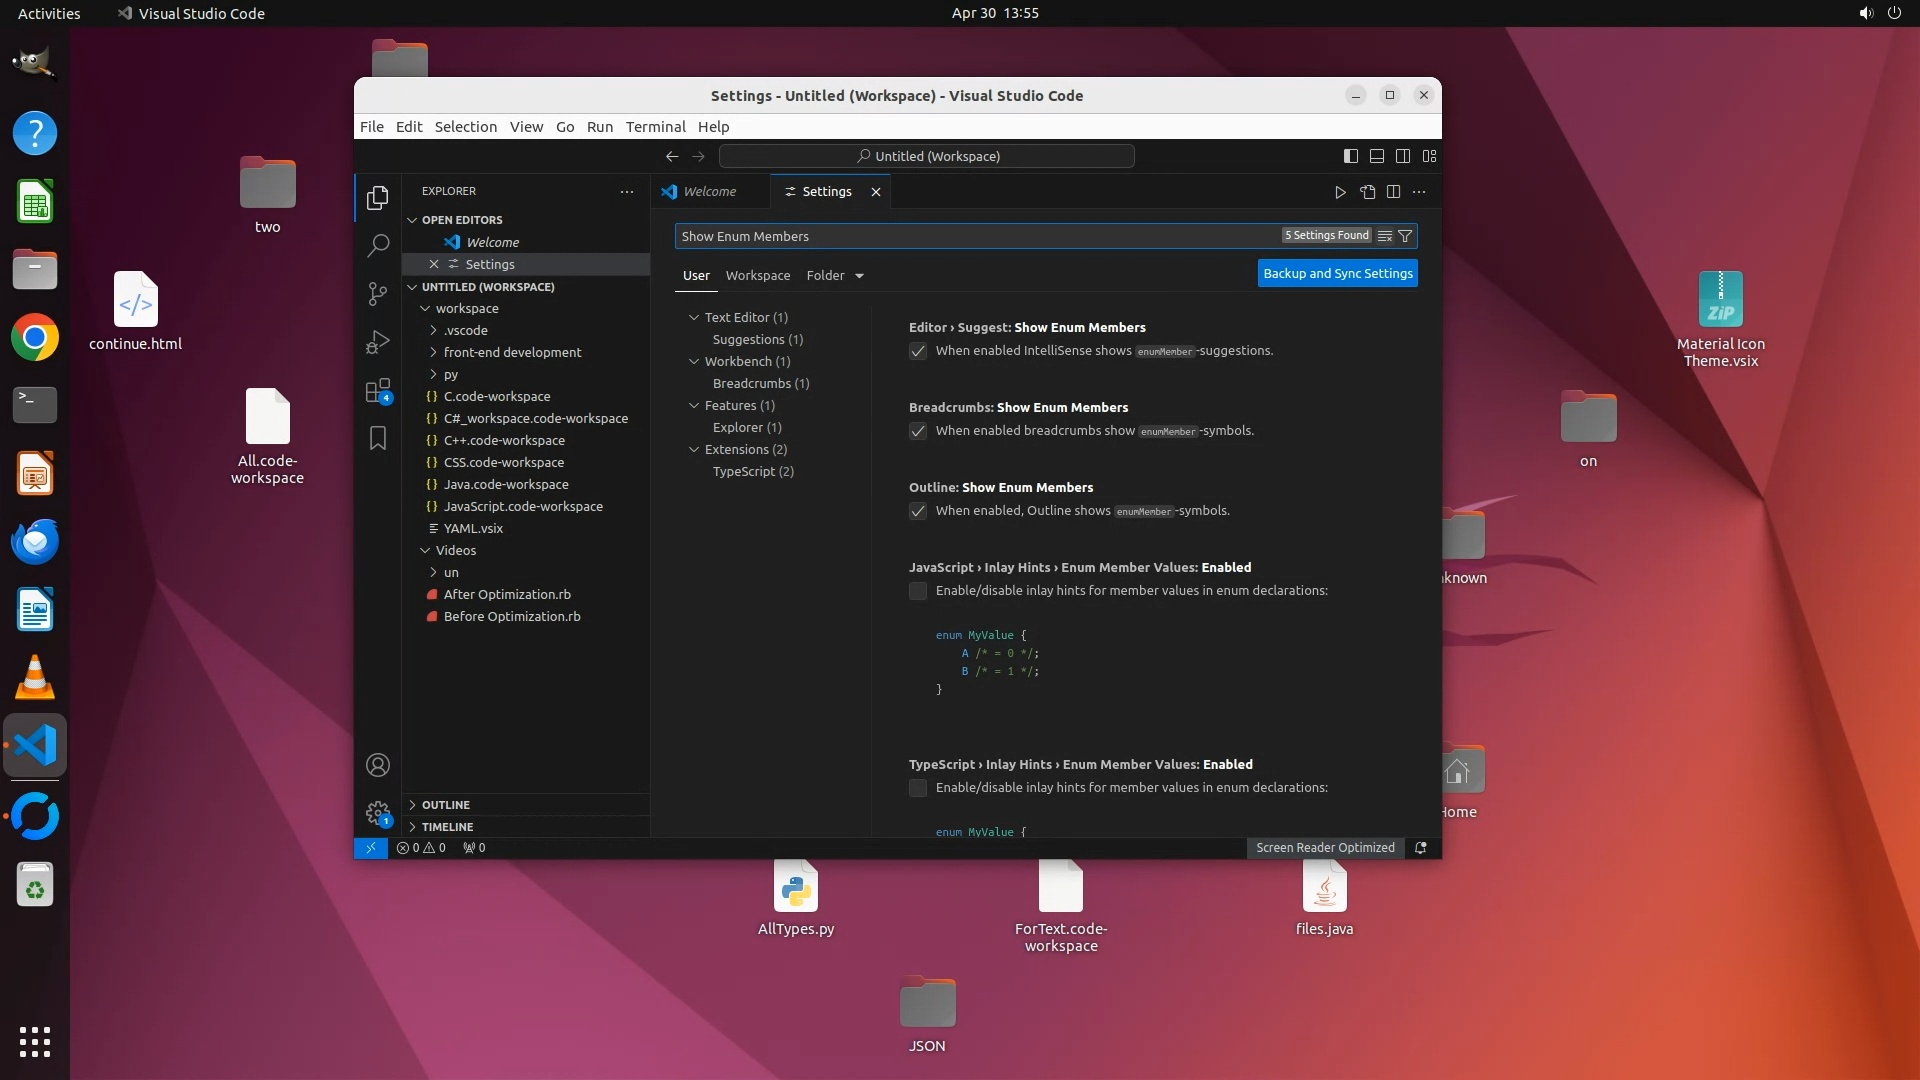Uncheck Breadcrumbs Show Enum Members checkbox
Screen dimensions: 1920x1080
[918, 431]
